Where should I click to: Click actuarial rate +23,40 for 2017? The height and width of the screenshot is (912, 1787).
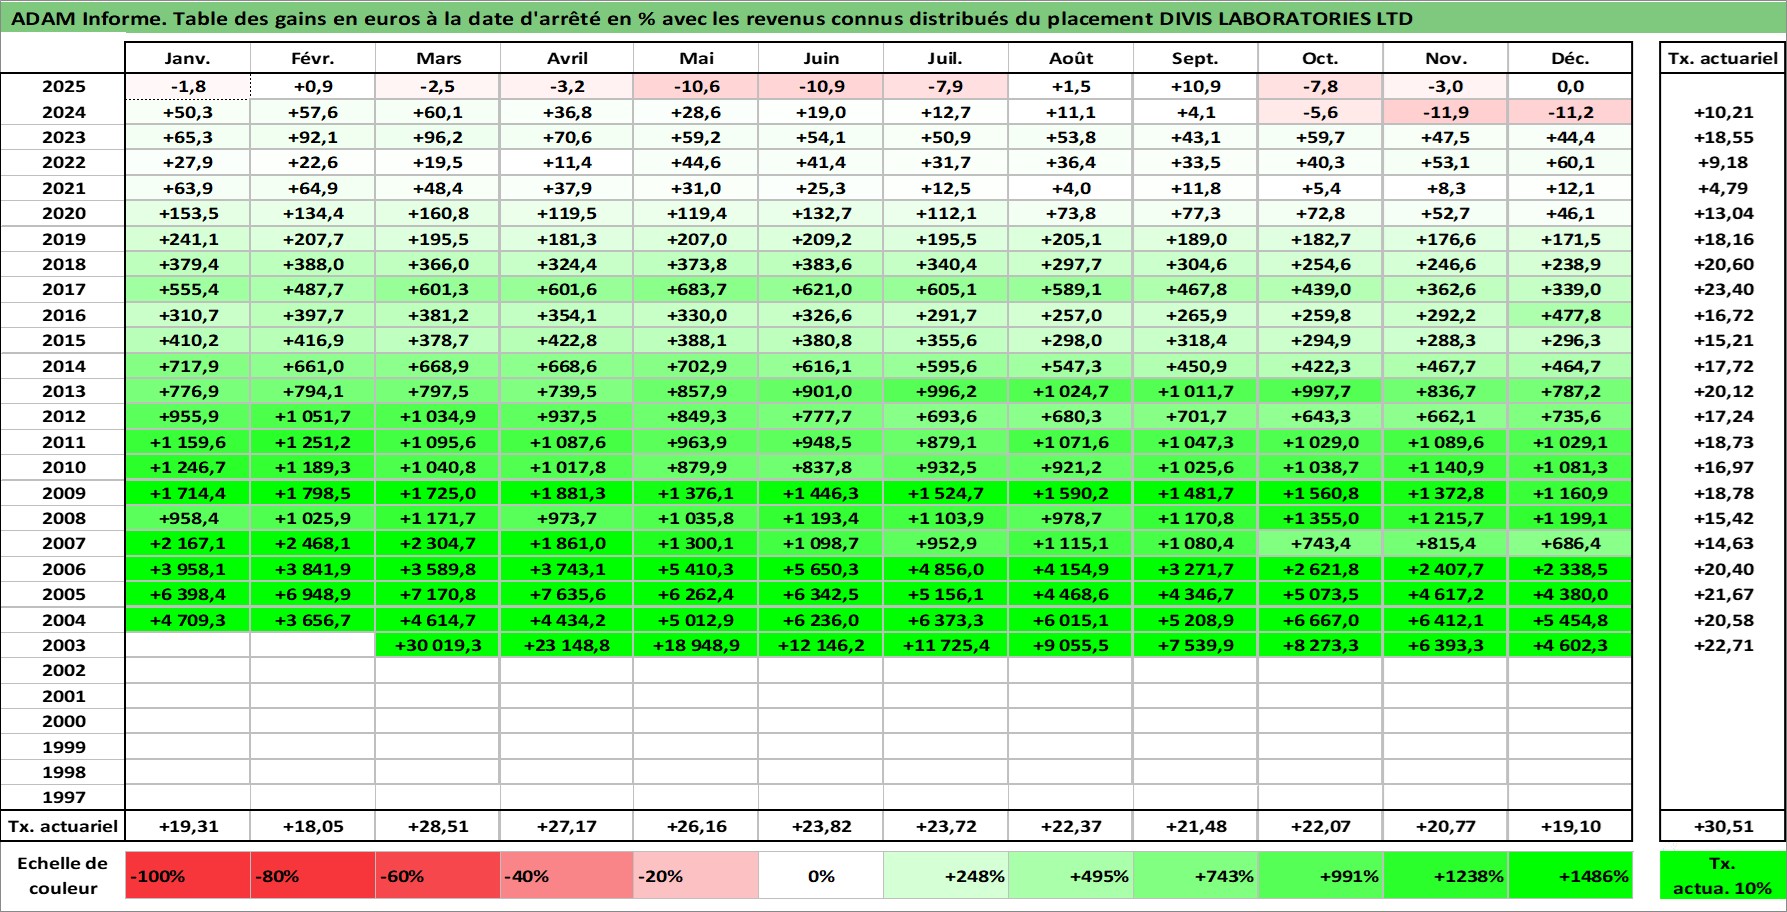[x=1723, y=289]
